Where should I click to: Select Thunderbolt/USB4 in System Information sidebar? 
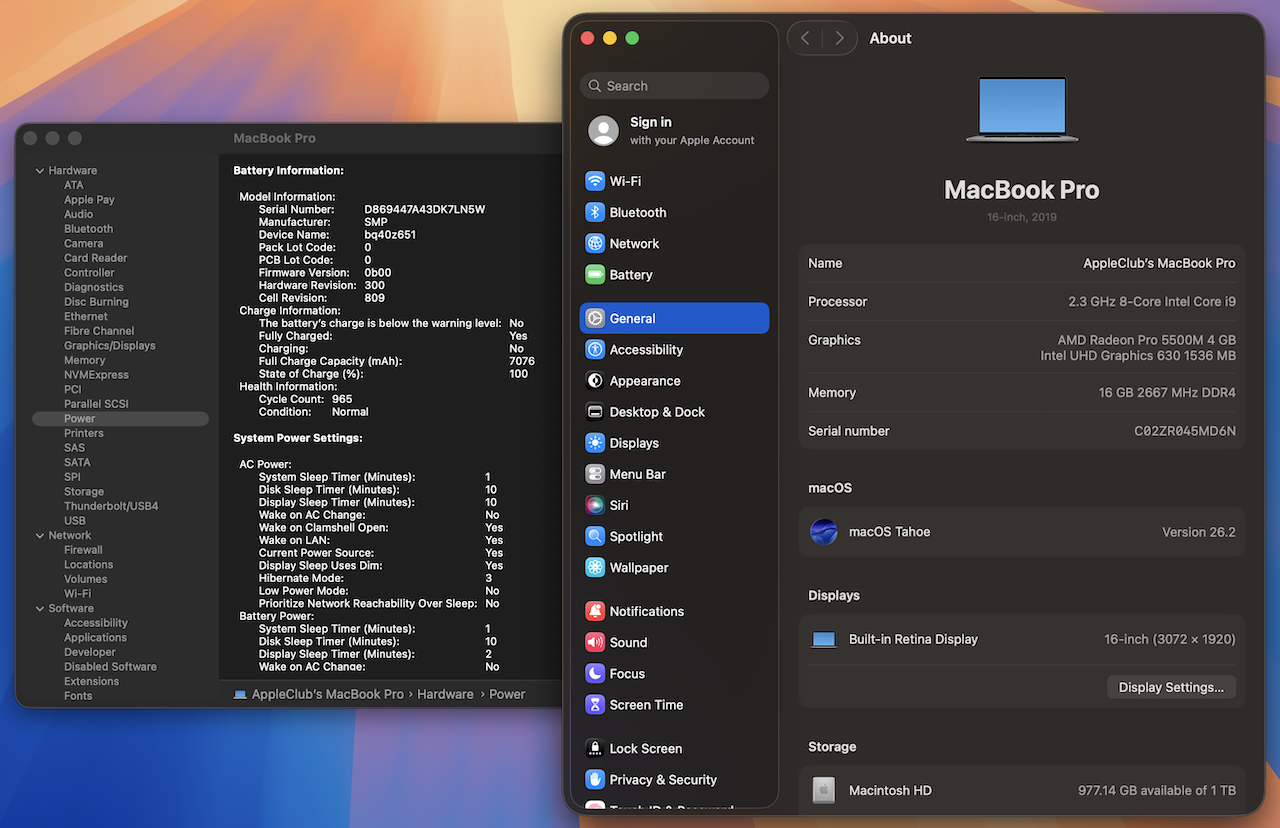[x=111, y=506]
